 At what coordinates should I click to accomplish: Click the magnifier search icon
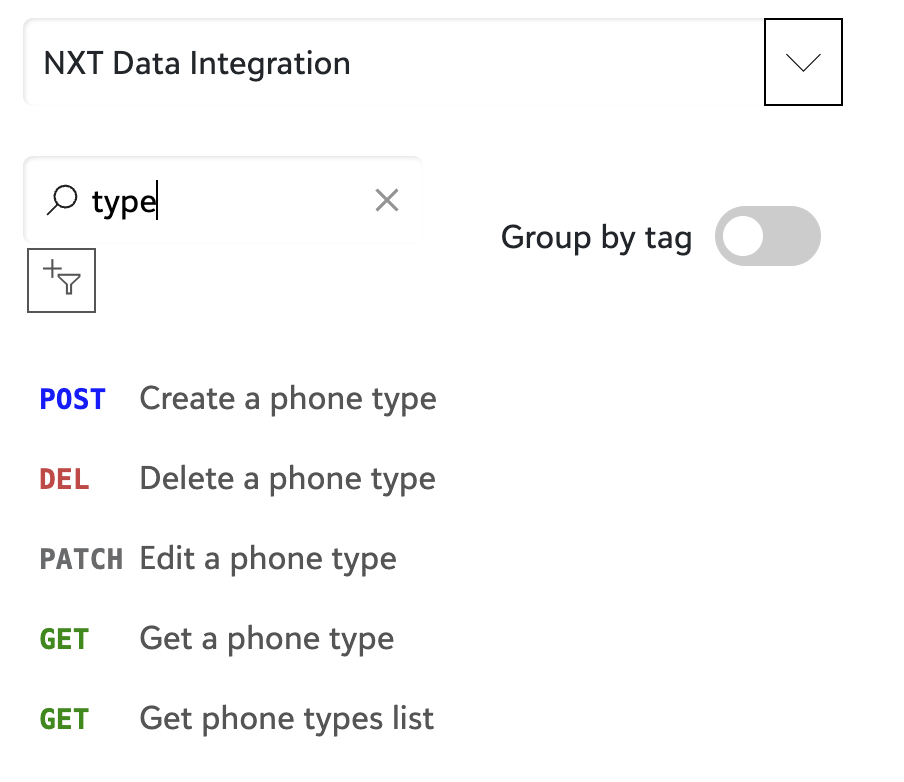coord(62,201)
